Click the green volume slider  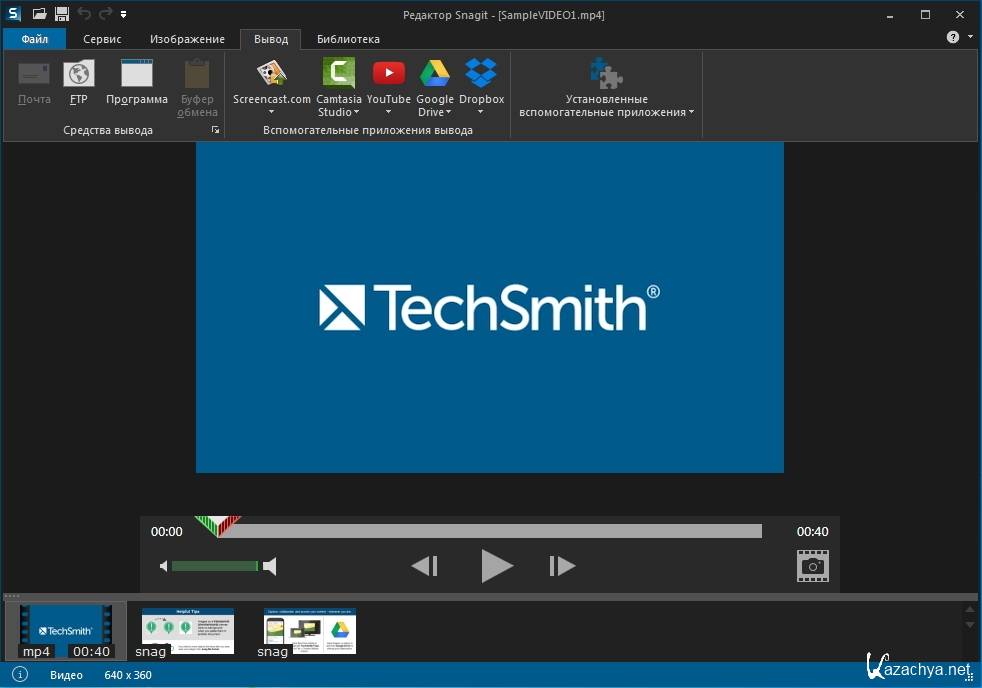pyautogui.click(x=214, y=567)
